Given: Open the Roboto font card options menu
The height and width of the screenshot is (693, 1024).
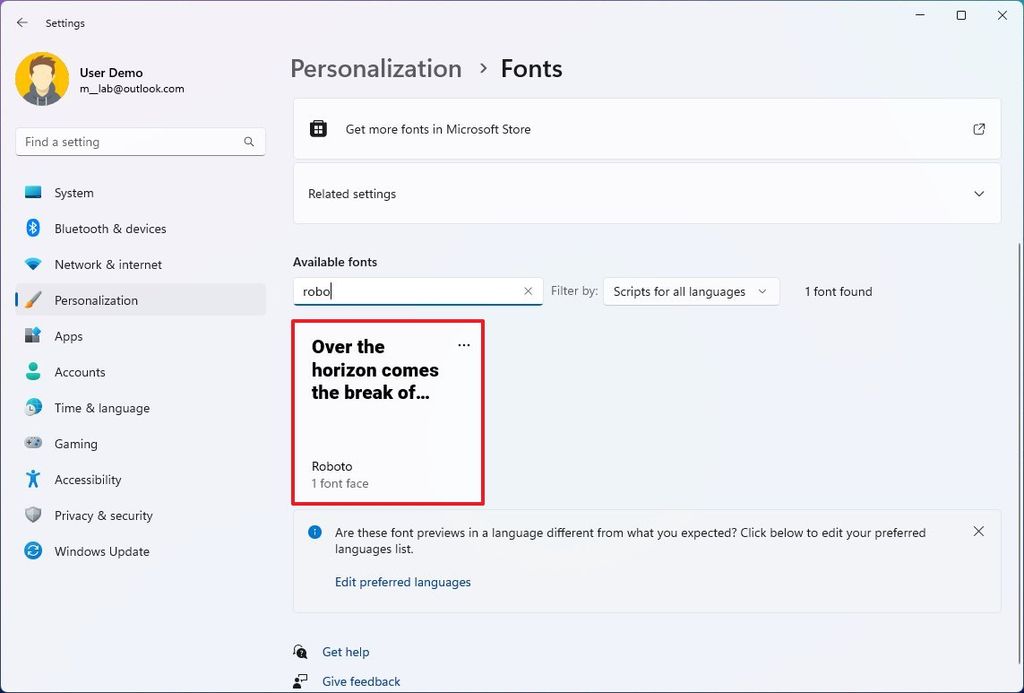Looking at the screenshot, I should coord(463,344).
